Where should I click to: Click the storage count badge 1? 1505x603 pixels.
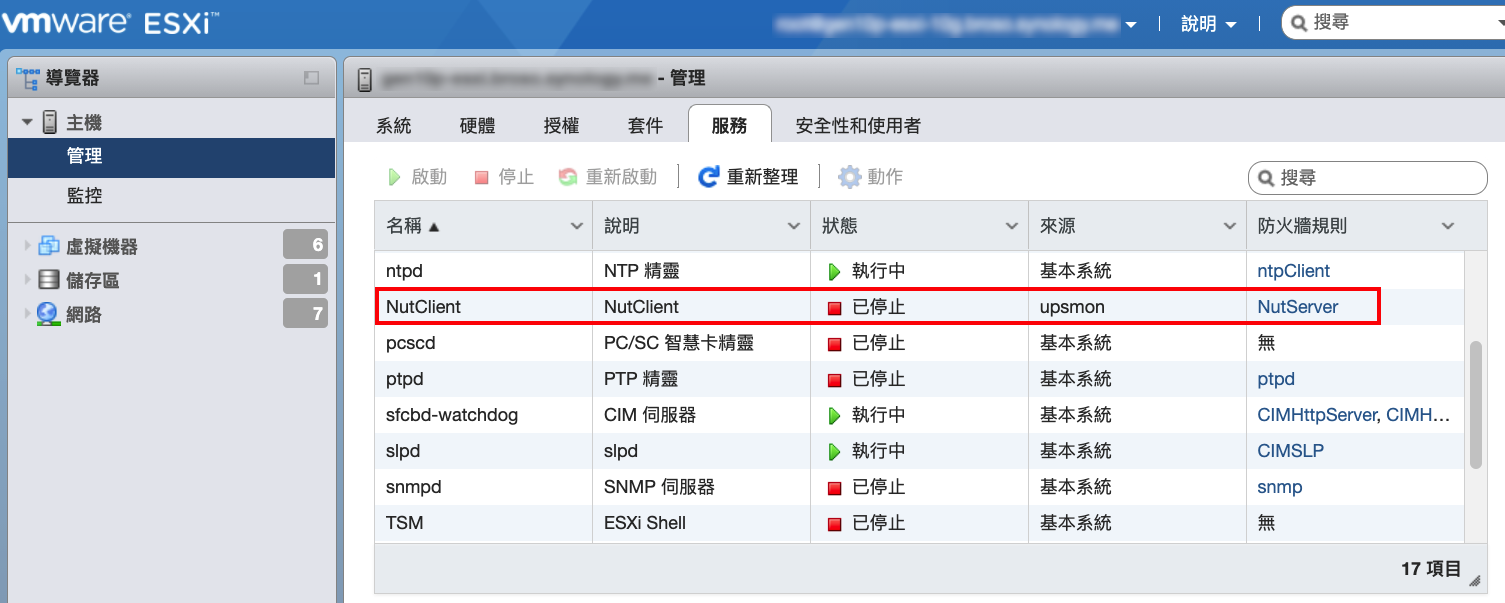click(x=305, y=279)
